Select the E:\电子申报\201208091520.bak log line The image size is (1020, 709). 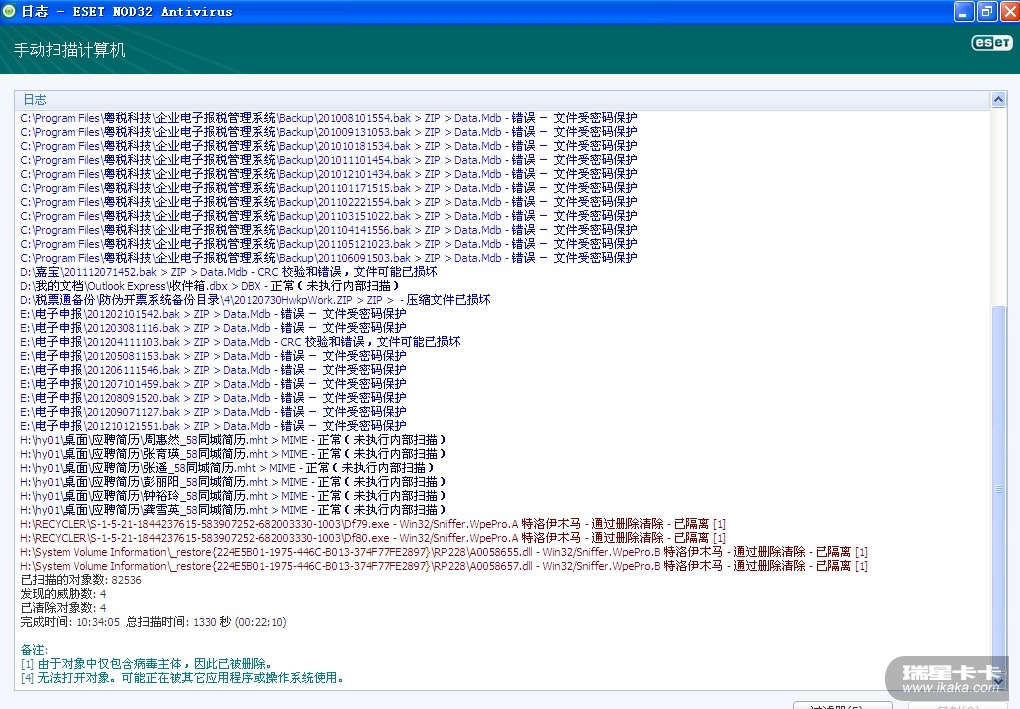[213, 397]
